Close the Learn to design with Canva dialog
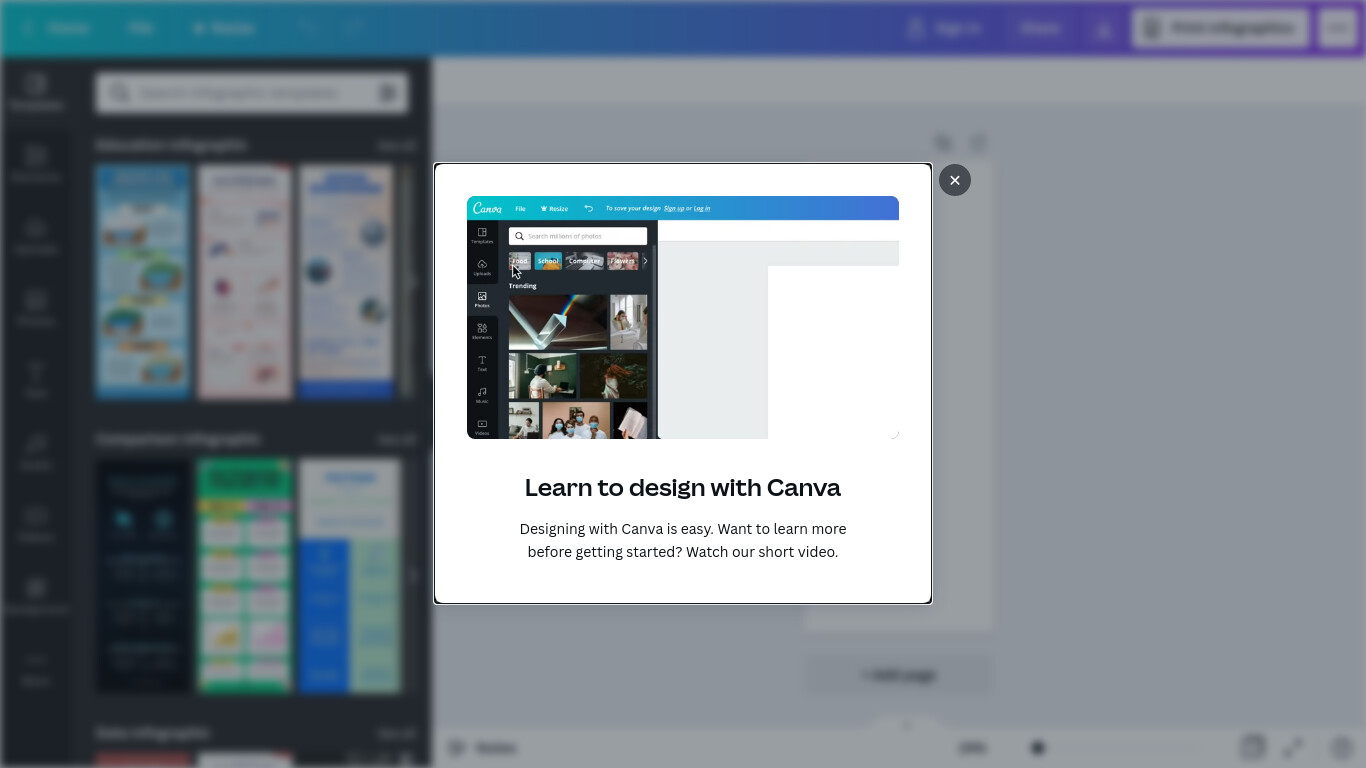This screenshot has height=768, width=1366. click(955, 180)
